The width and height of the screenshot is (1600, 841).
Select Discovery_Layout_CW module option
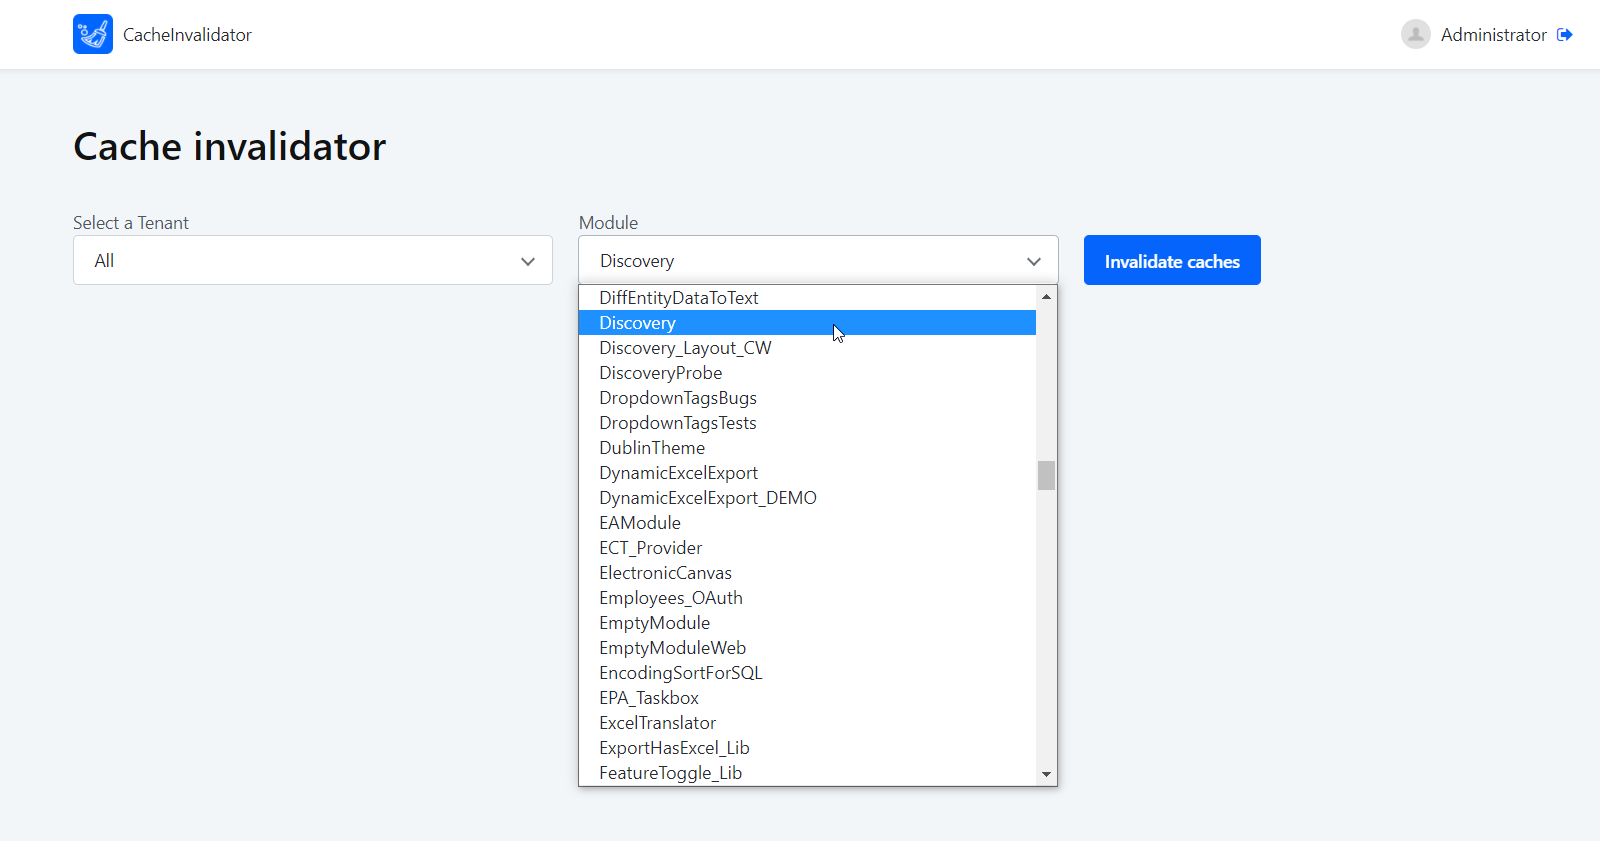click(807, 348)
